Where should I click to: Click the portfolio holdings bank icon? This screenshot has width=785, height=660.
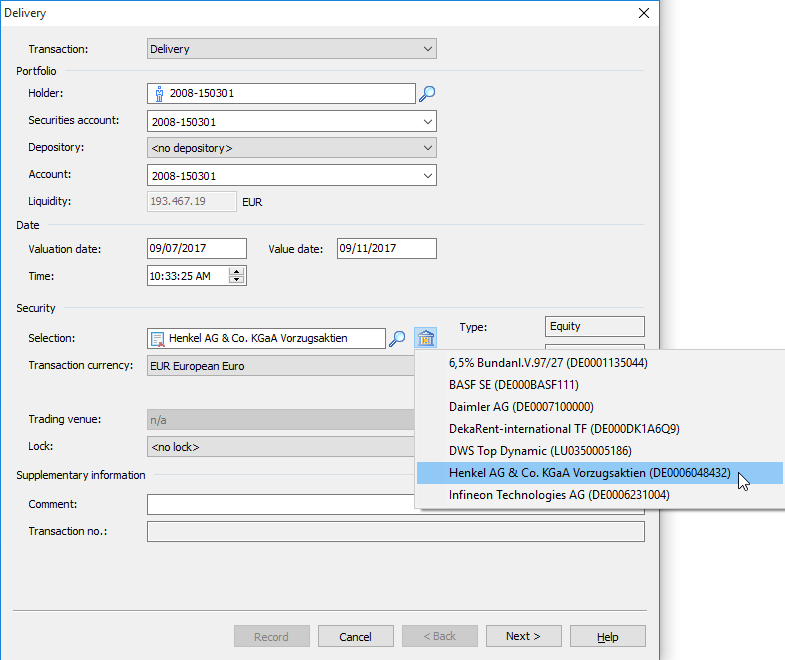click(426, 338)
